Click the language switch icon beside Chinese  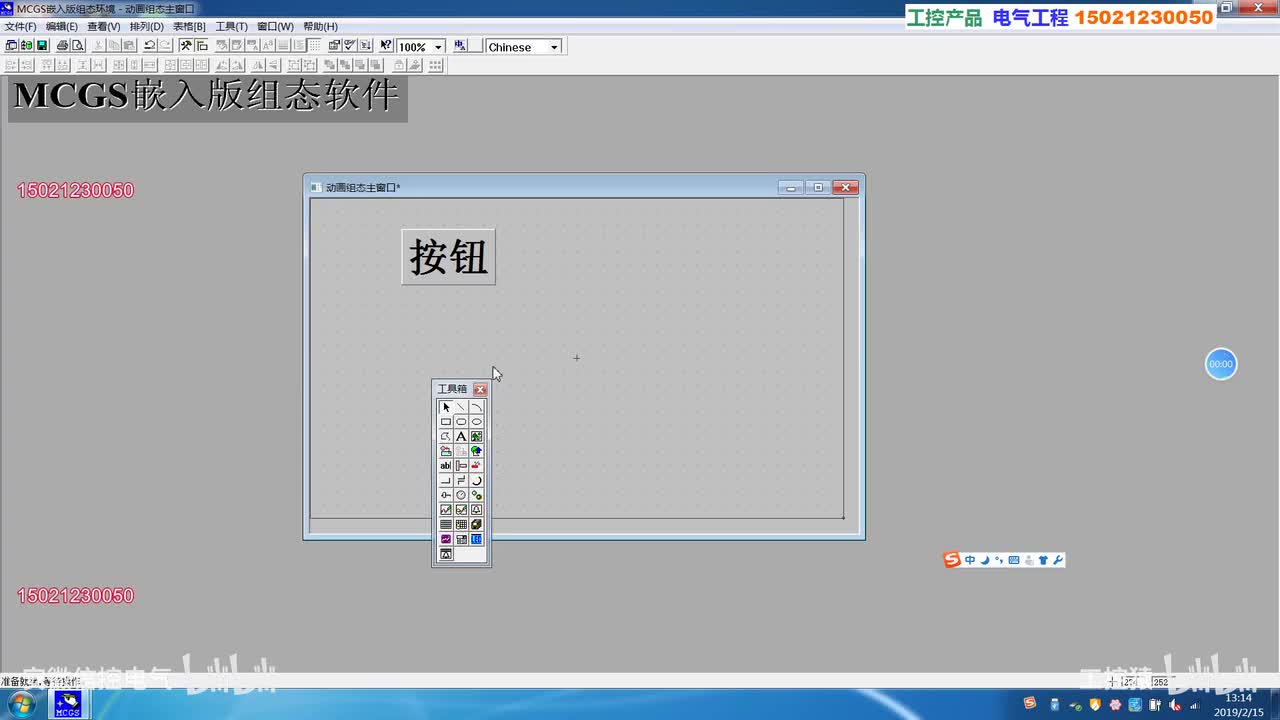tap(460, 46)
